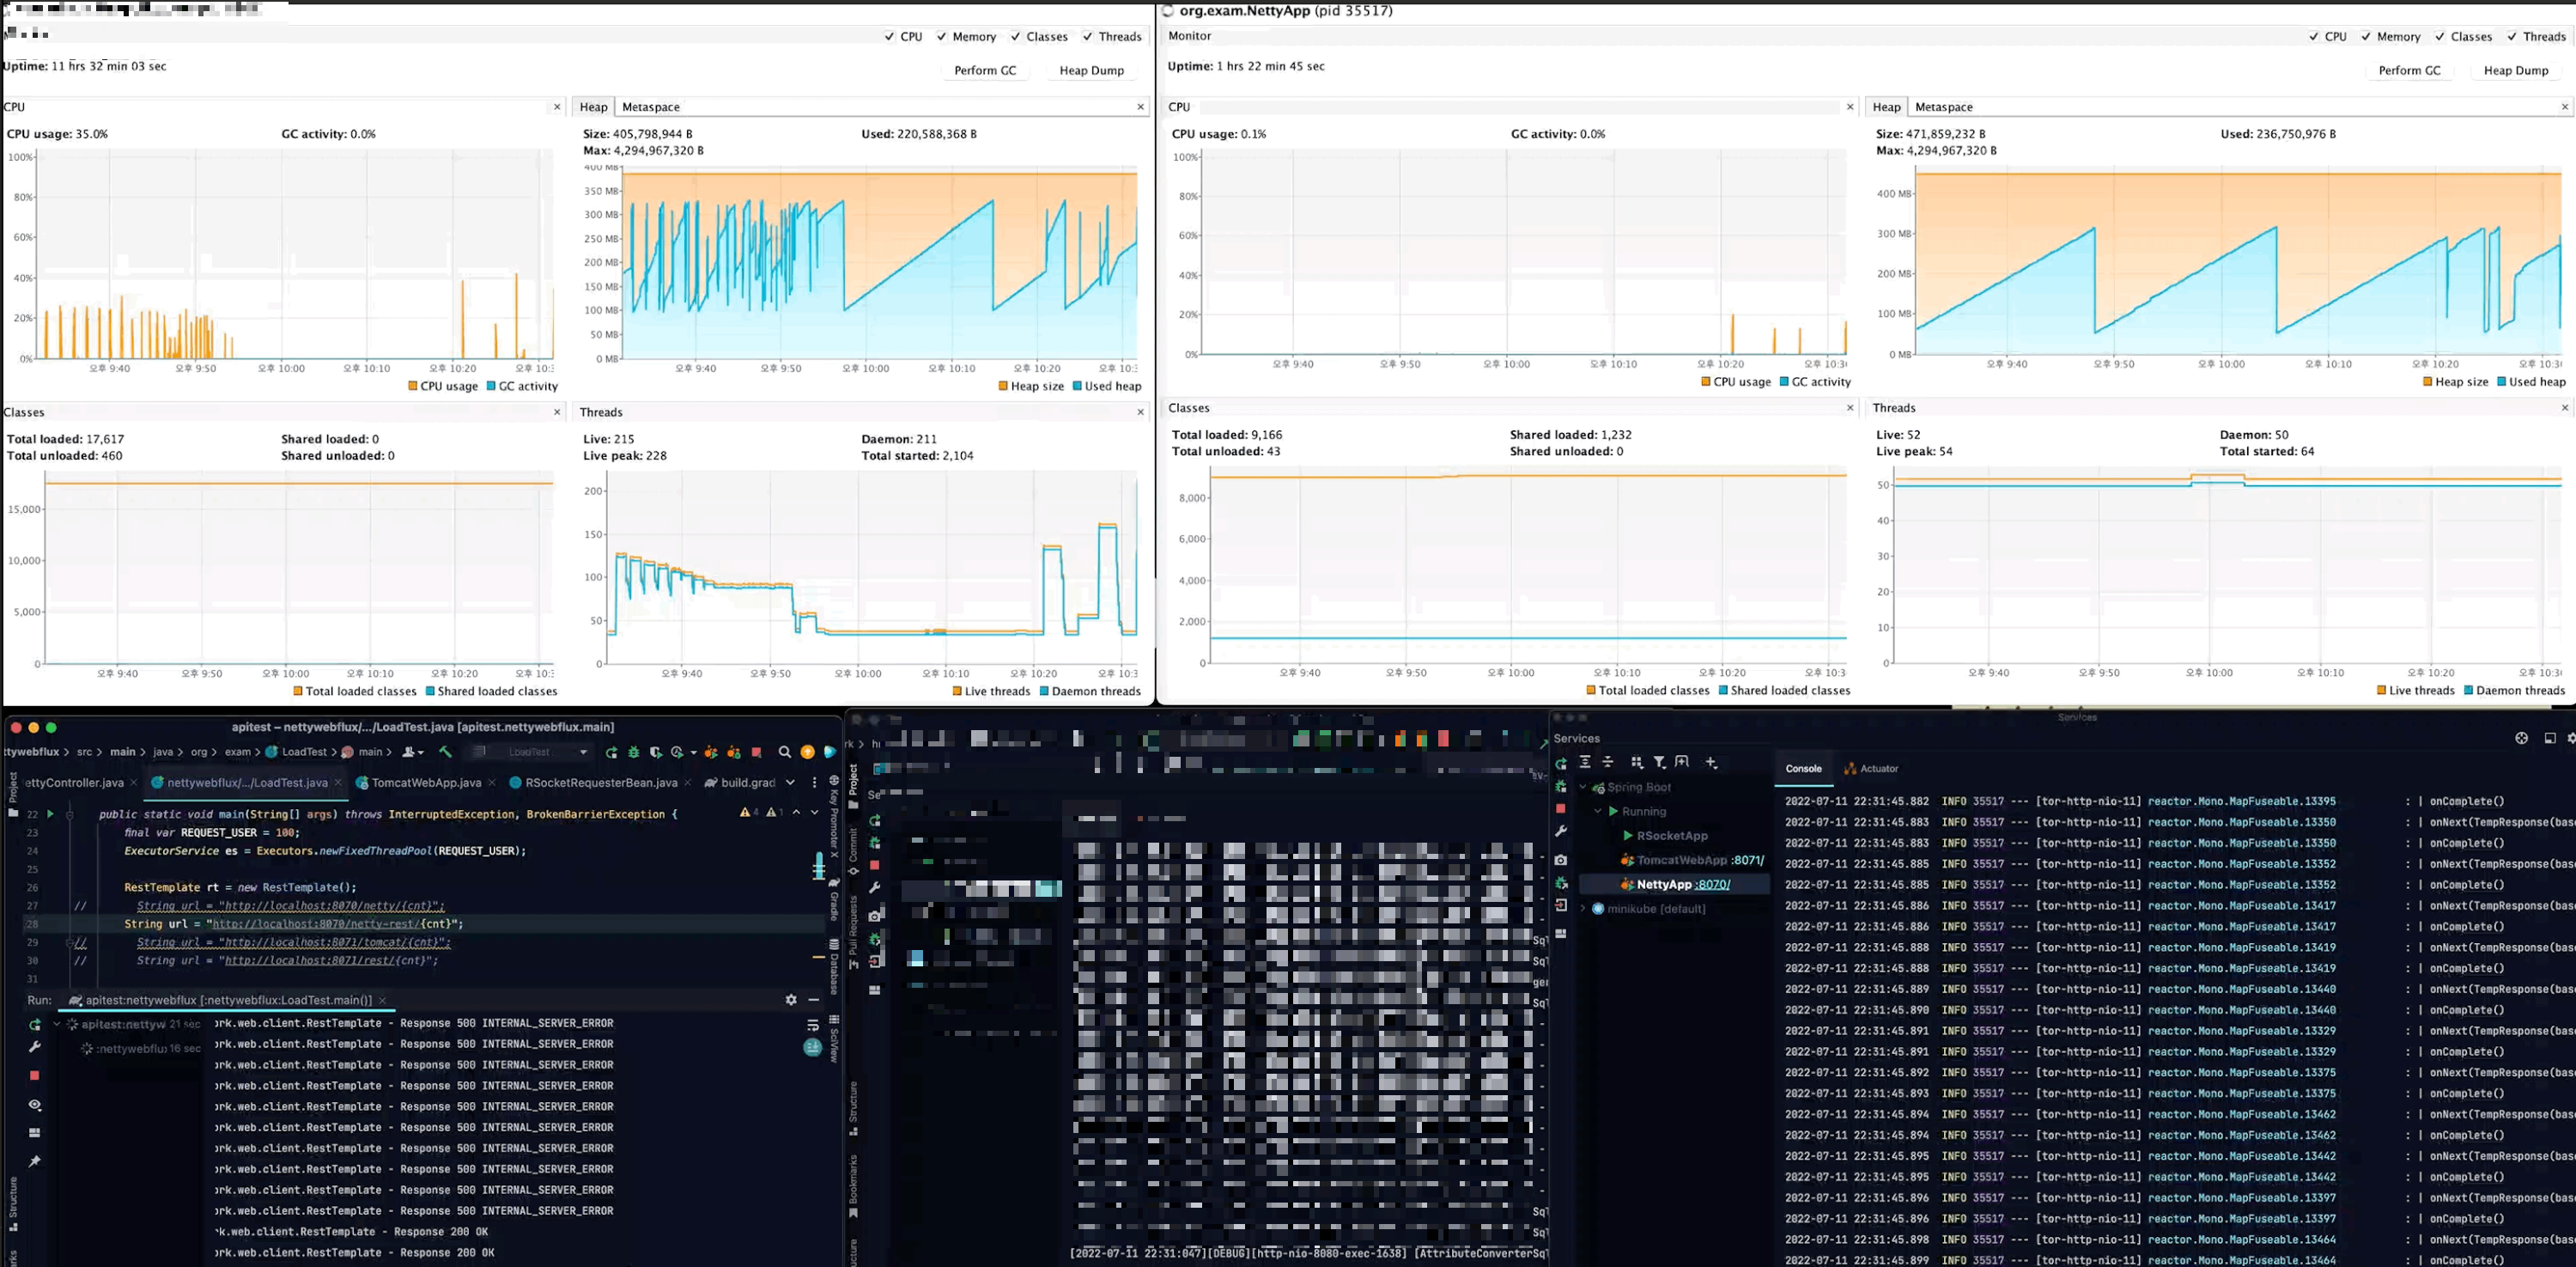Click Expand All icon in Services toolbar

click(1585, 762)
